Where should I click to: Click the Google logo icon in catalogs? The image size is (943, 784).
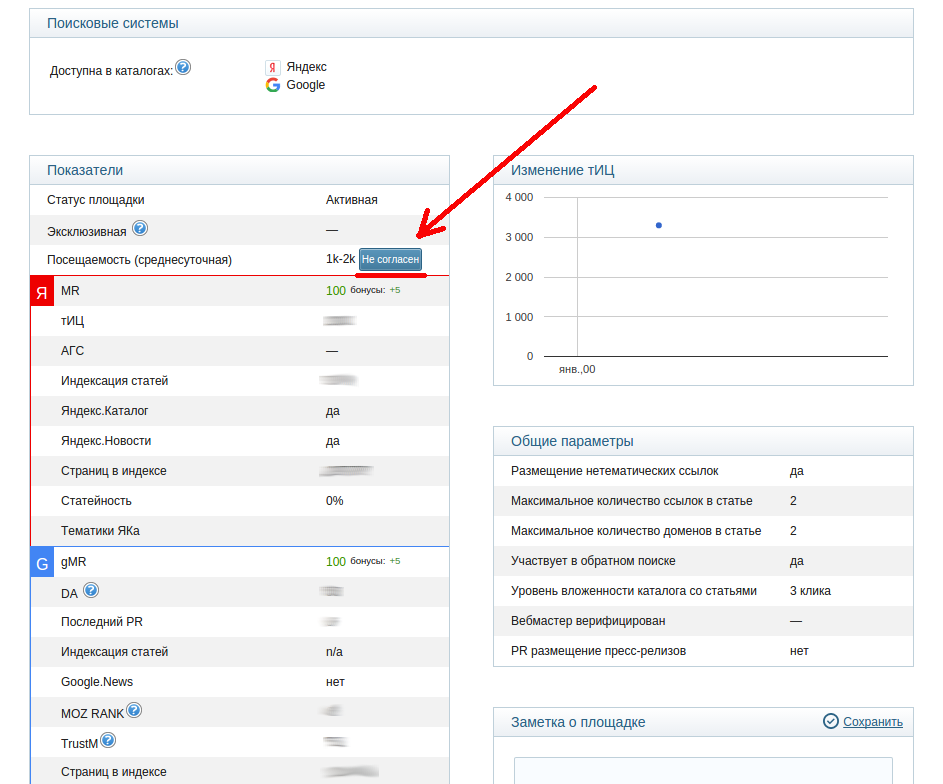(273, 85)
